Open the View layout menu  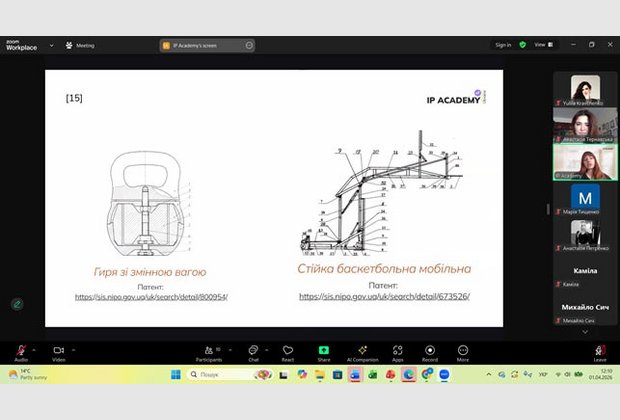(x=544, y=45)
